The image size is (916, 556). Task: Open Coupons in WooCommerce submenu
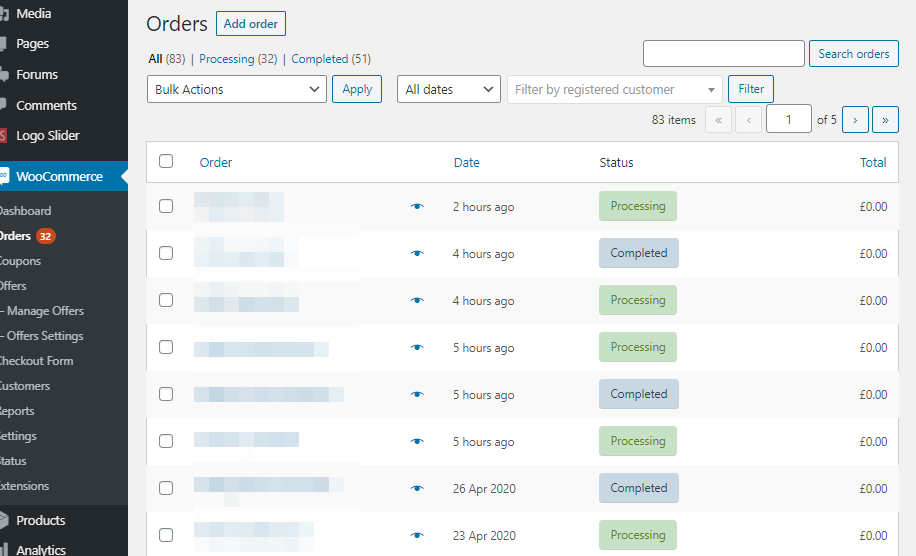coord(20,261)
